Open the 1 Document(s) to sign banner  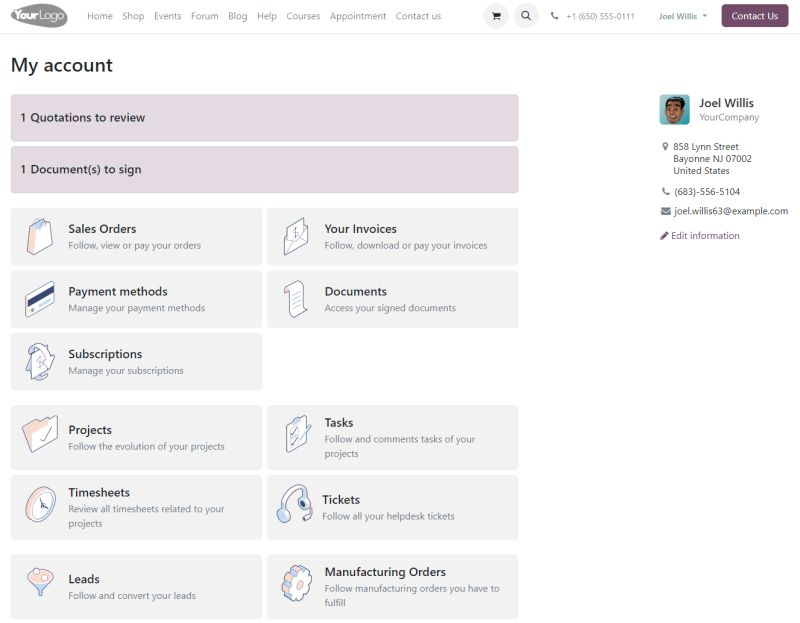click(265, 170)
